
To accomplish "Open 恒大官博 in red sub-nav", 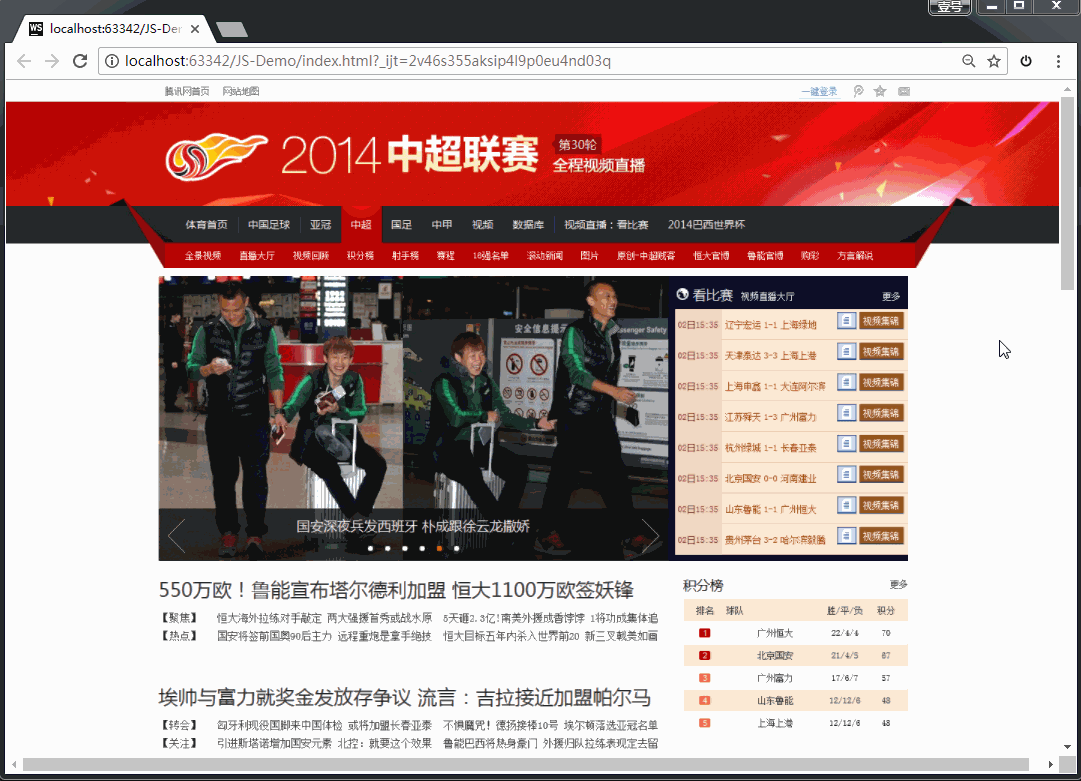I will point(711,256).
